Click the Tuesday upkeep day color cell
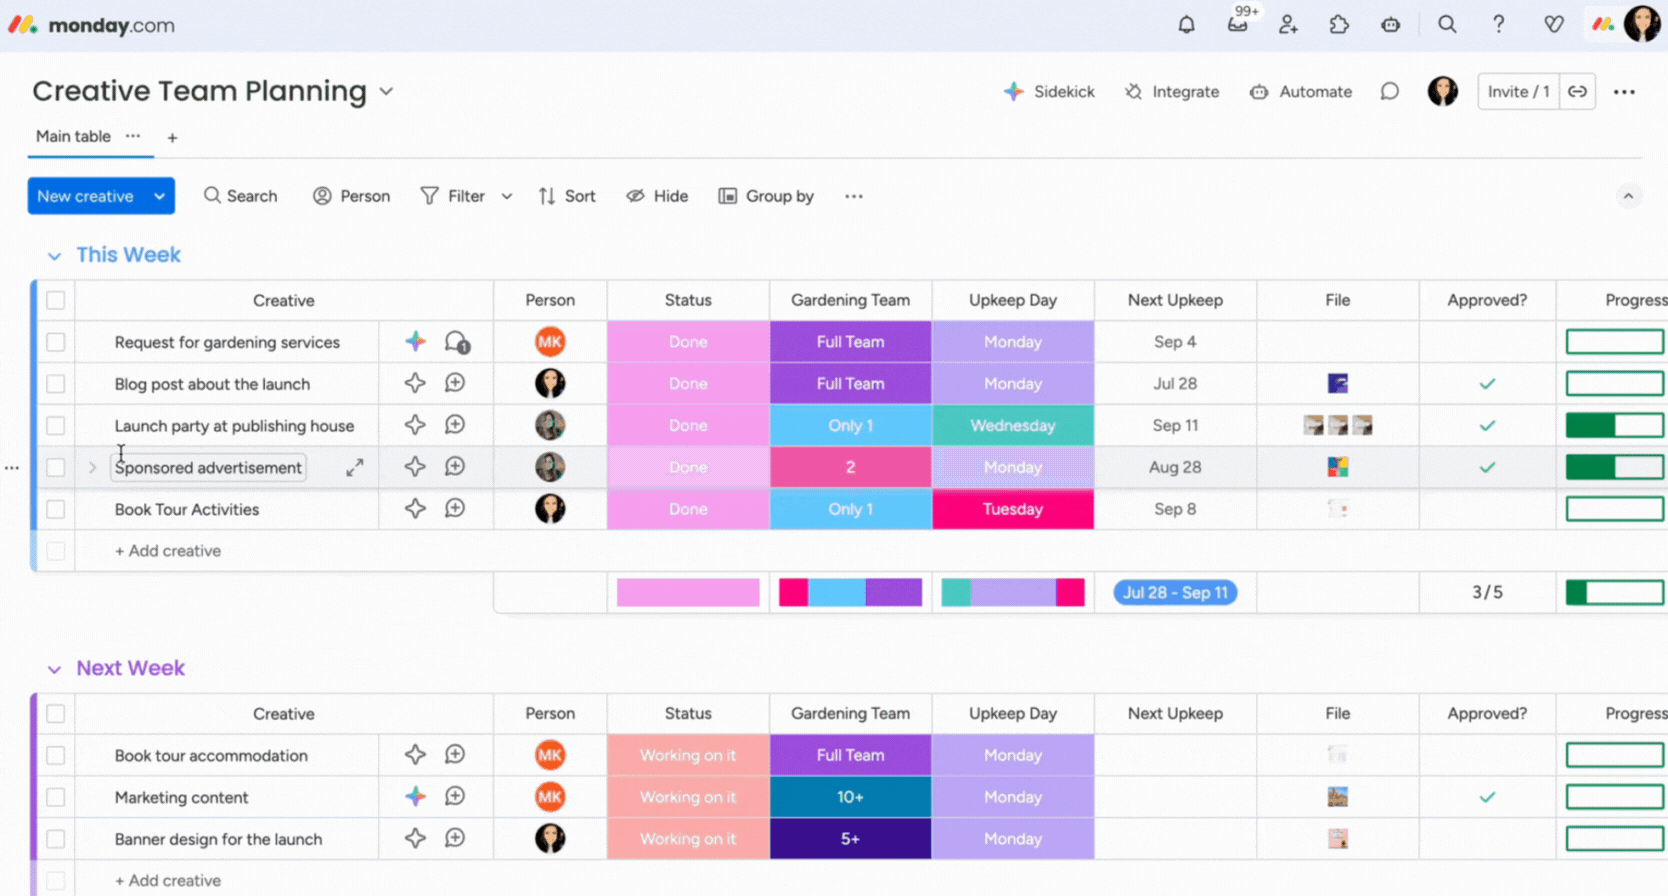Screen dimensions: 1668x896 1012,509
